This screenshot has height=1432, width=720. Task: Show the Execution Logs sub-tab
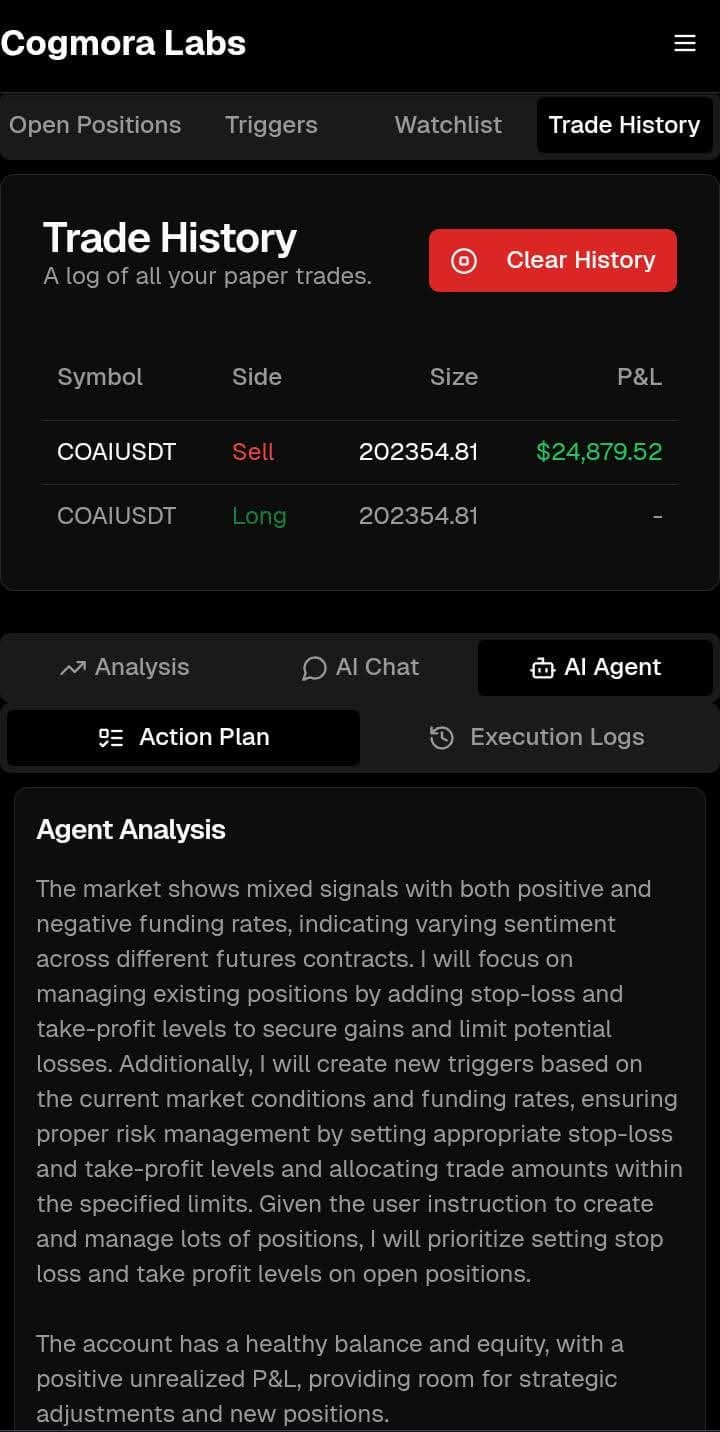click(x=538, y=738)
